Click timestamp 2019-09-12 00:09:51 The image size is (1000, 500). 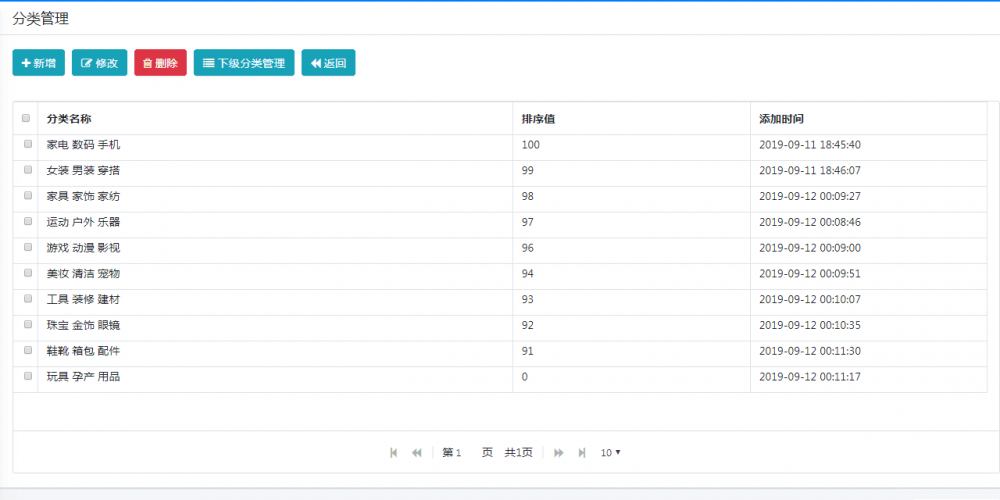(810, 274)
